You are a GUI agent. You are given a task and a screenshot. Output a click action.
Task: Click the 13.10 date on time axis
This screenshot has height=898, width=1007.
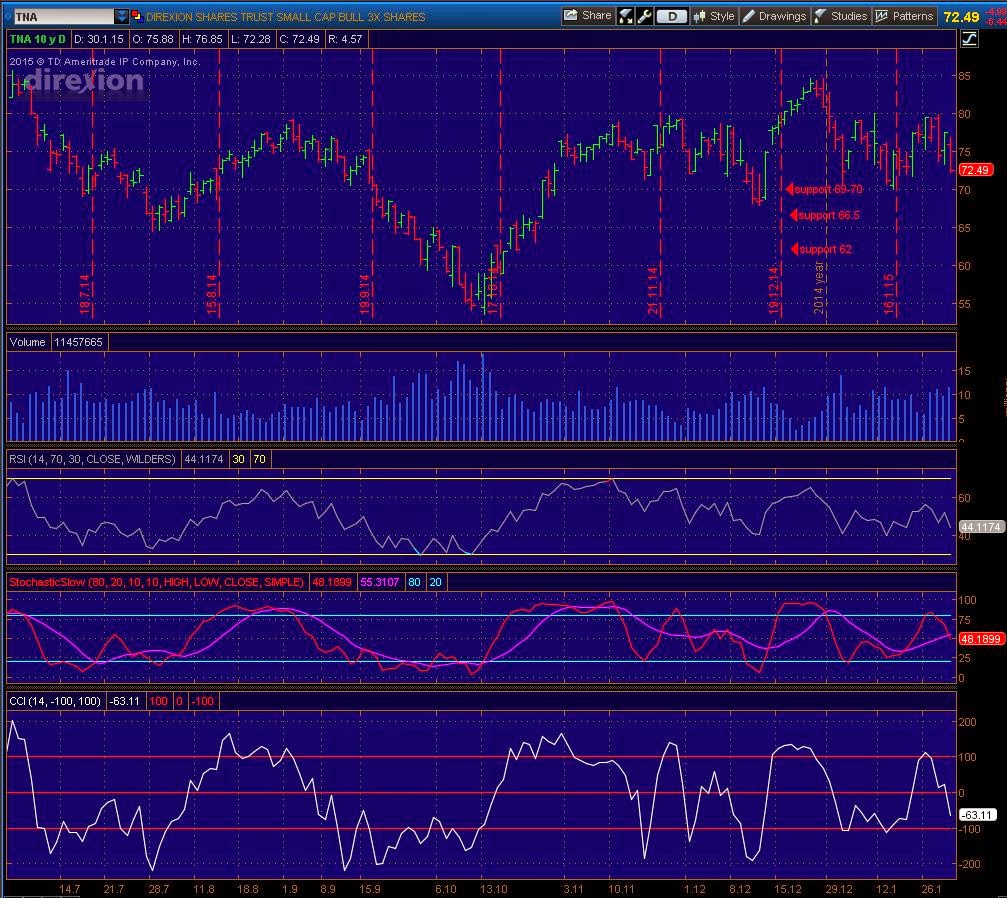tap(493, 890)
